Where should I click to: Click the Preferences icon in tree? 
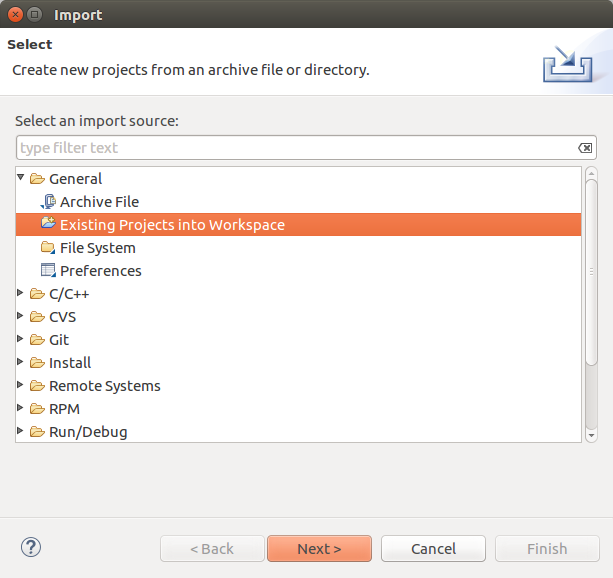pos(48,271)
